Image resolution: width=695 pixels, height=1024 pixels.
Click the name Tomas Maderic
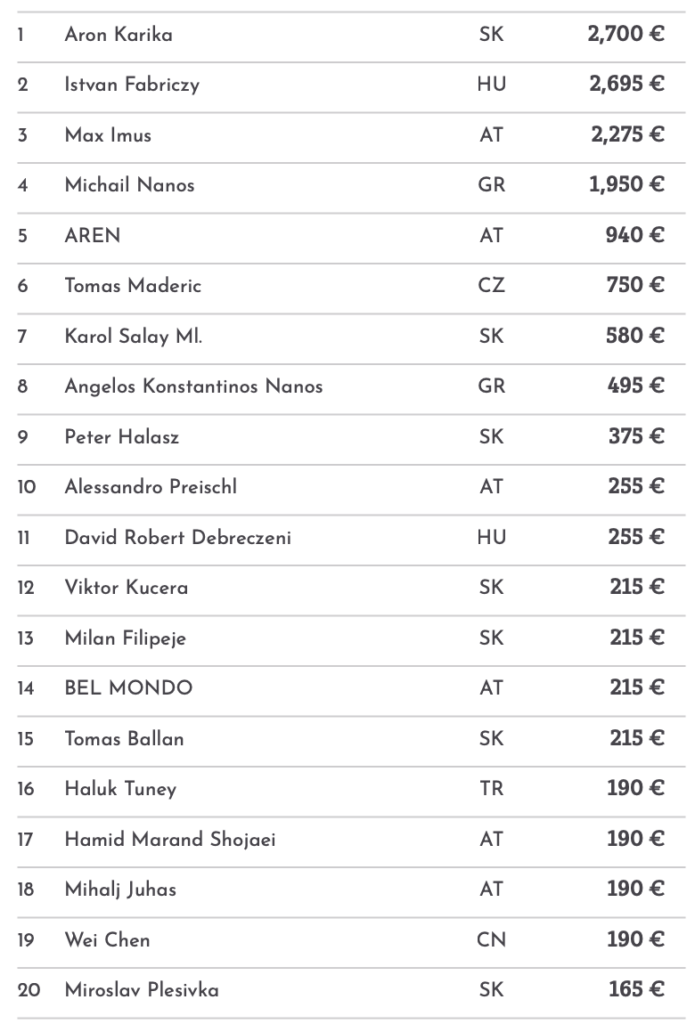pos(133,286)
